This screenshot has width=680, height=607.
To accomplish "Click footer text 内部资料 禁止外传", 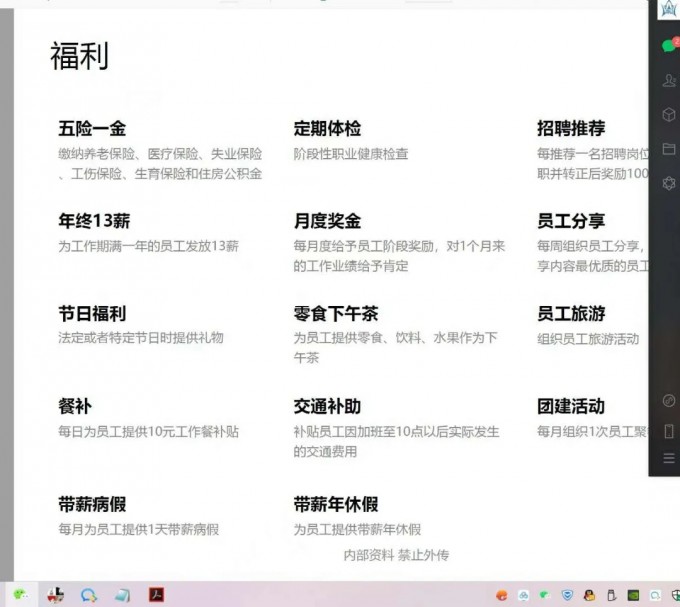I will point(396,555).
